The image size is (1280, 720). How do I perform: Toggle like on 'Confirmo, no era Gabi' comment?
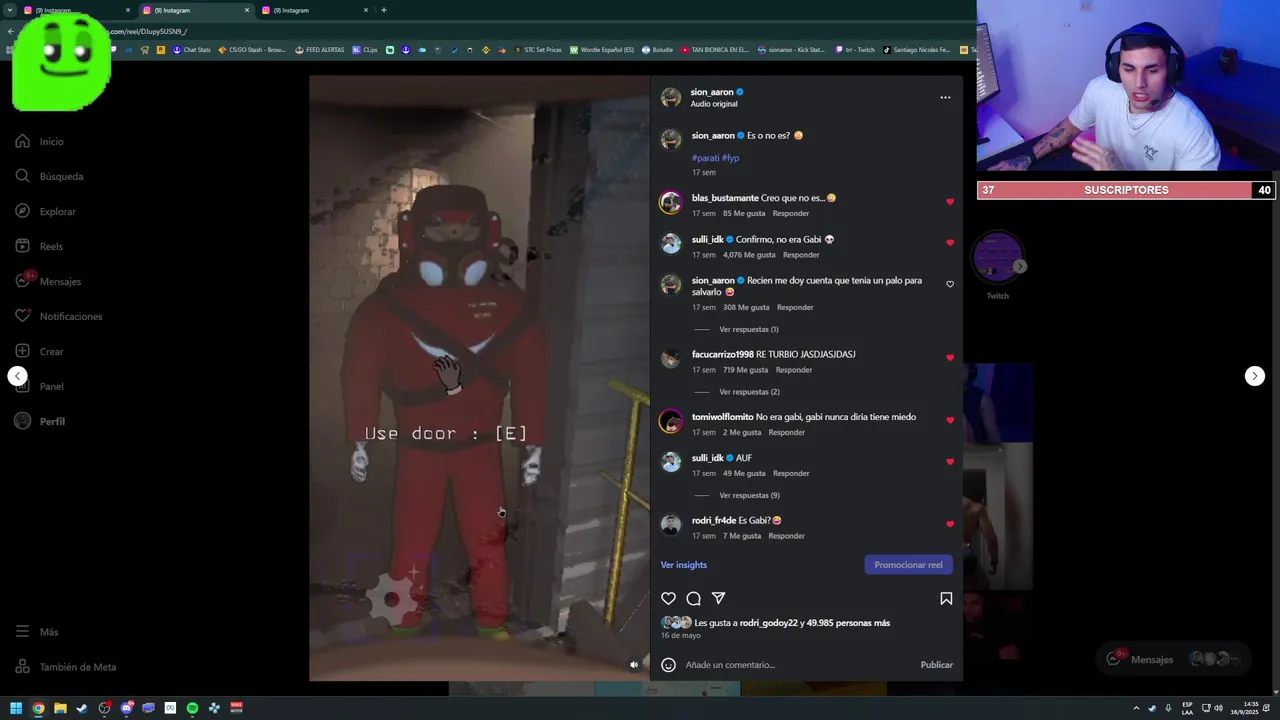pyautogui.click(x=950, y=243)
